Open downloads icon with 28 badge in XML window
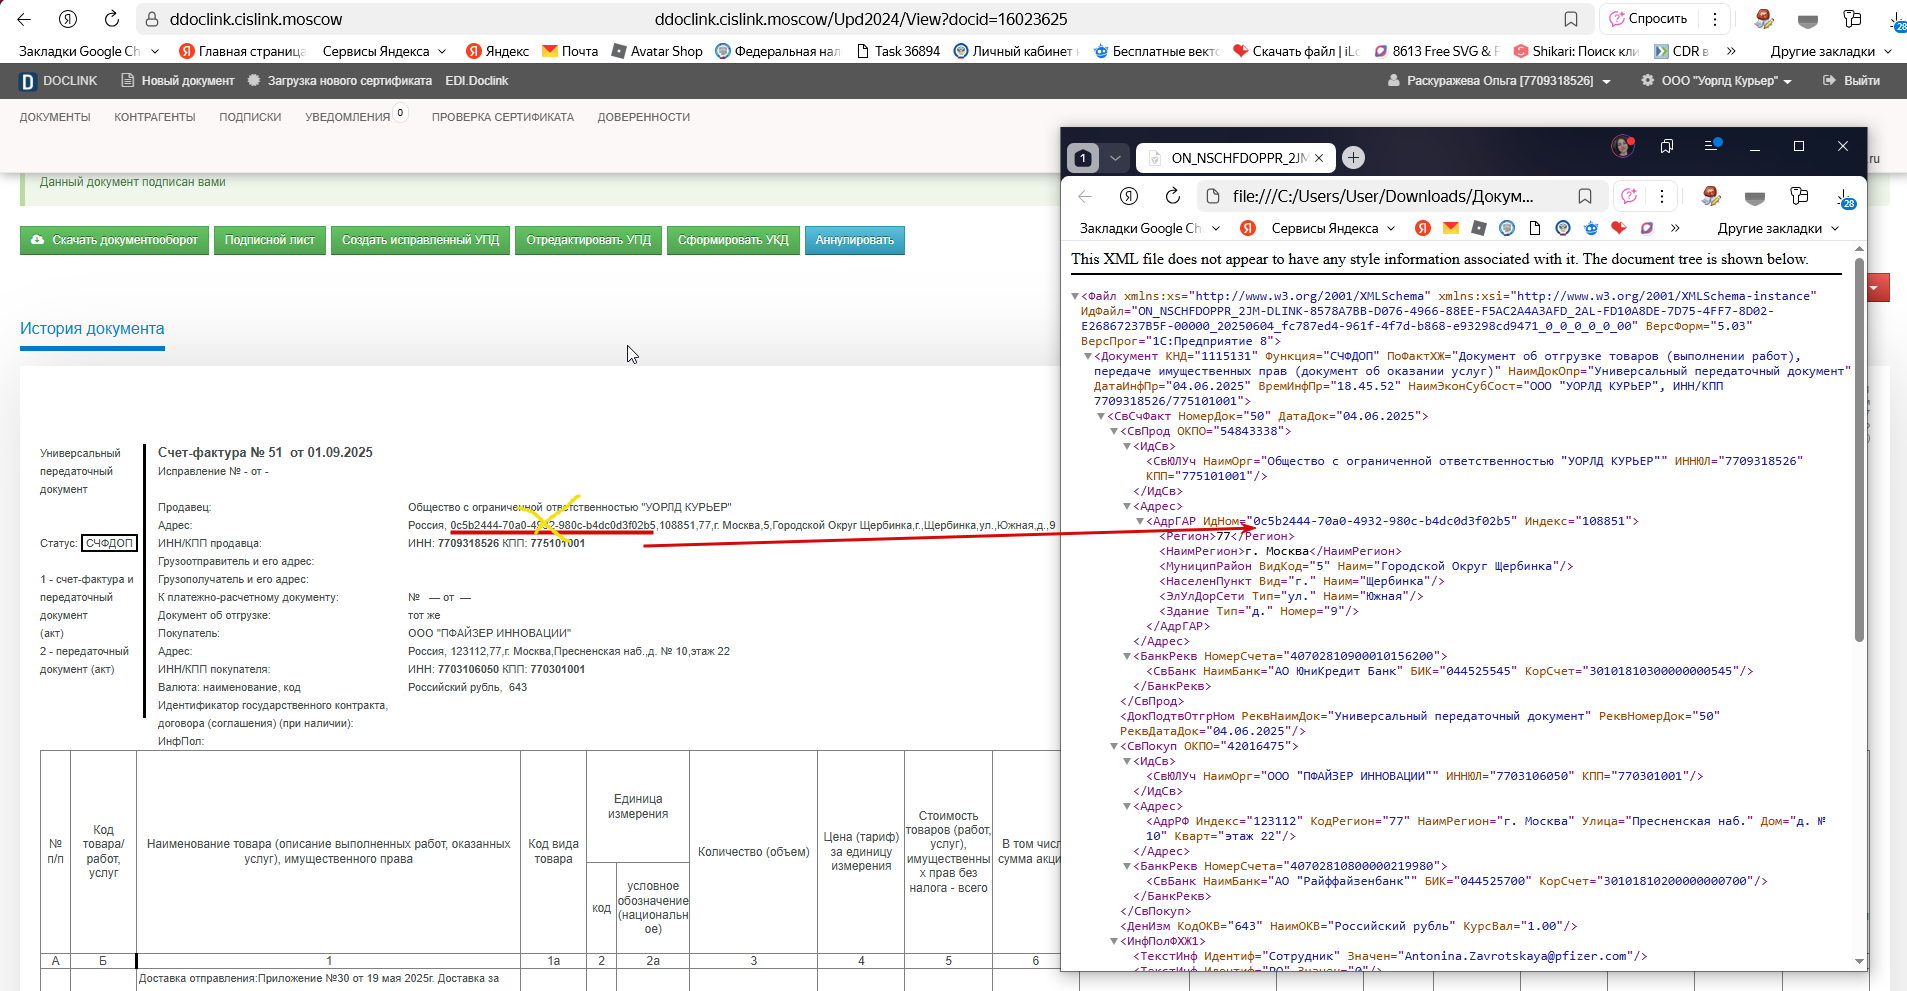The height and width of the screenshot is (991, 1907). pos(1846,197)
